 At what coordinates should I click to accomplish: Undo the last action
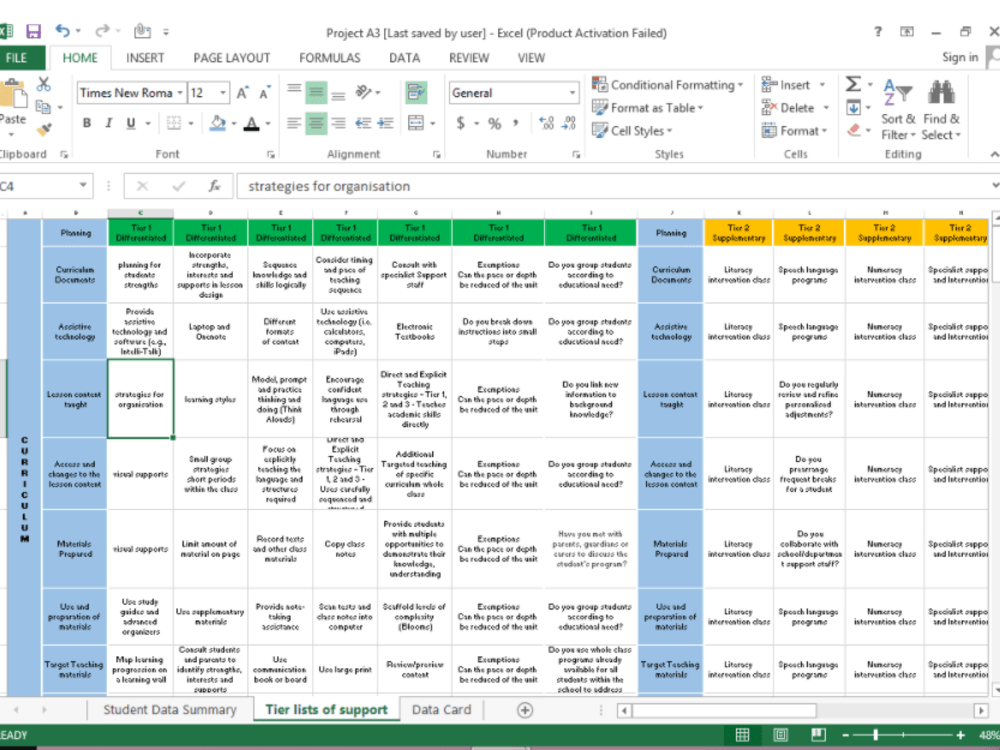62,31
